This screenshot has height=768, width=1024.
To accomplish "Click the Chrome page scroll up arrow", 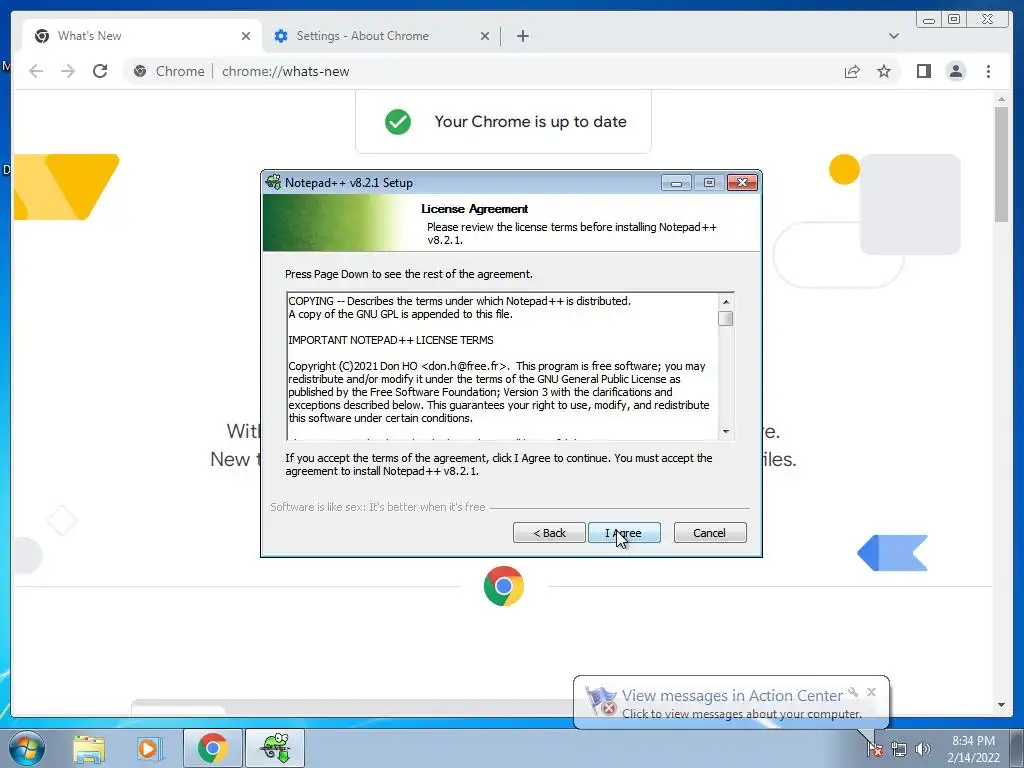I will click(1001, 99).
